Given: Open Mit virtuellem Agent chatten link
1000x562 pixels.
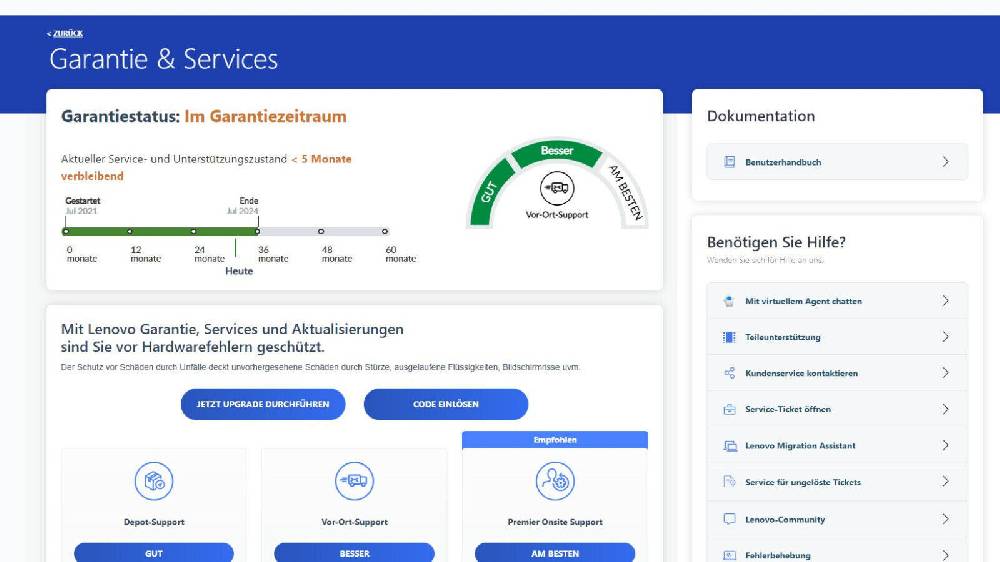Looking at the screenshot, I should tap(804, 301).
